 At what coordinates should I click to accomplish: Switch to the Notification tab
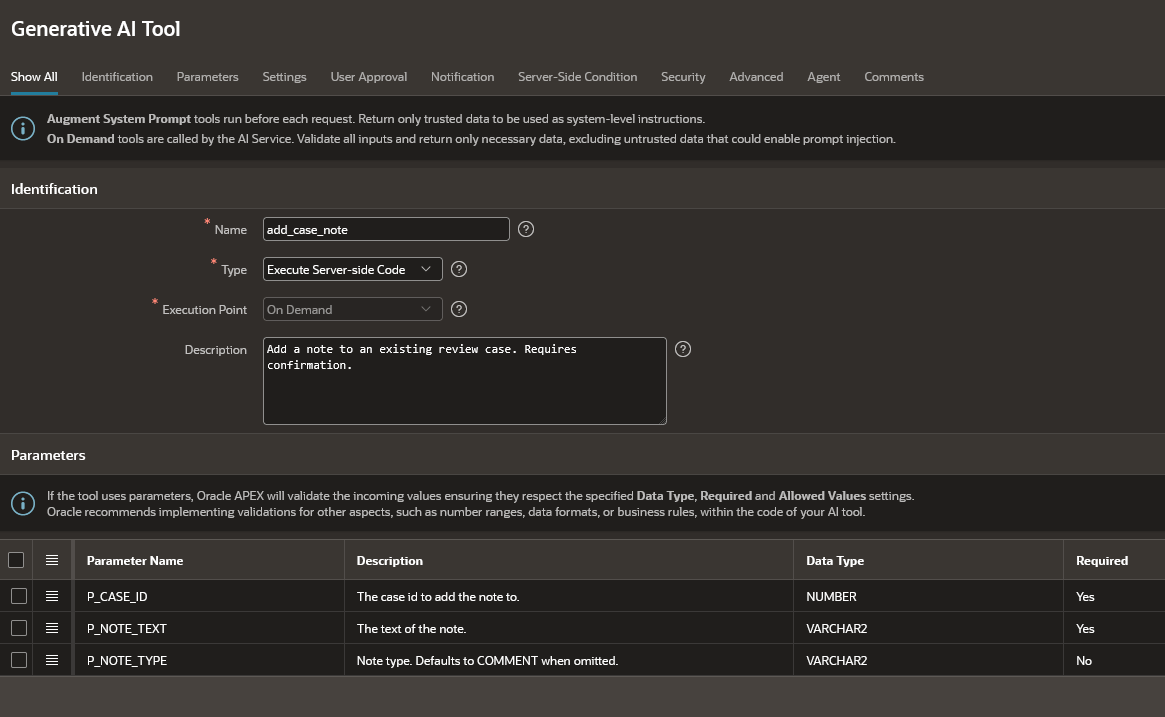point(462,77)
